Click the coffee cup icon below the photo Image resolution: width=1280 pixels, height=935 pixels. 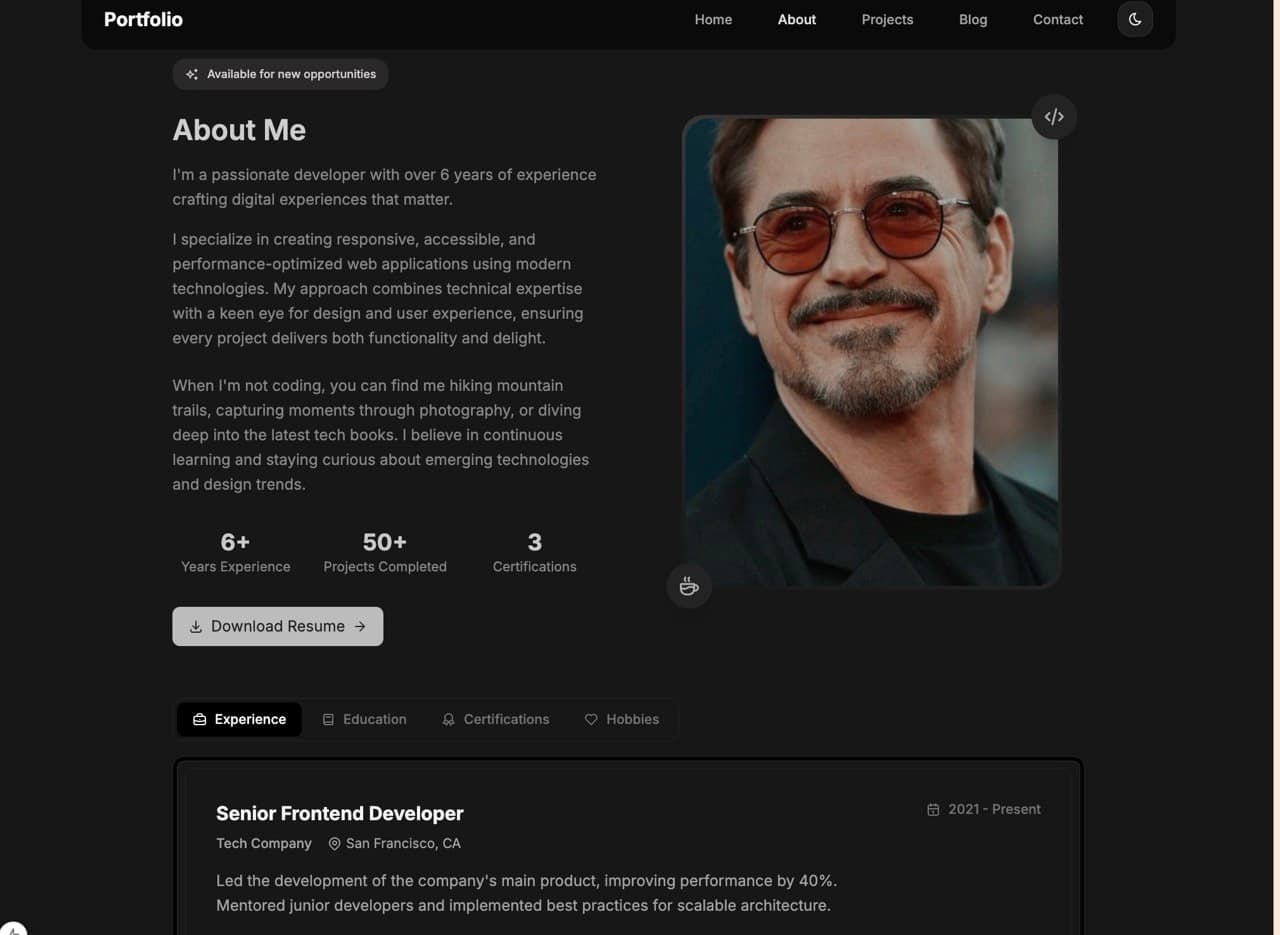[x=689, y=586]
